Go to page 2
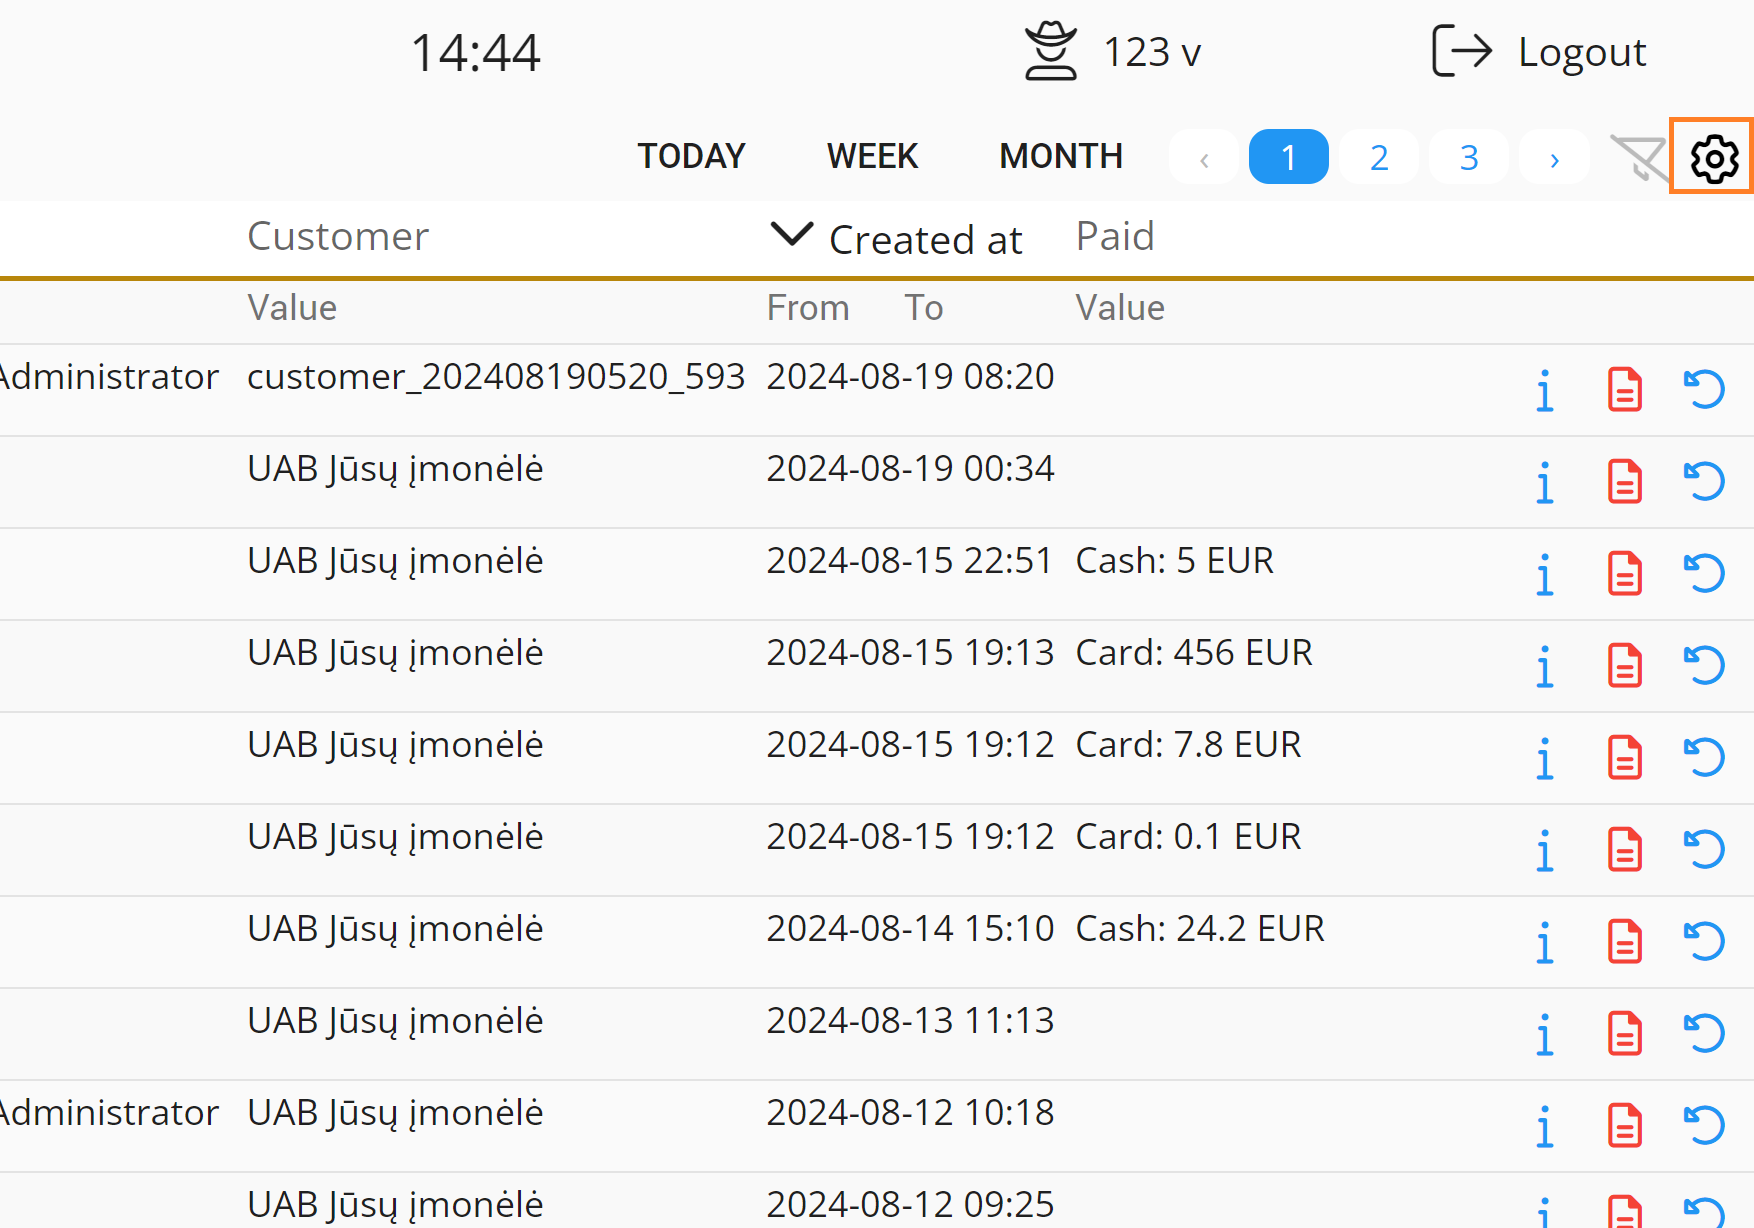 click(1379, 158)
